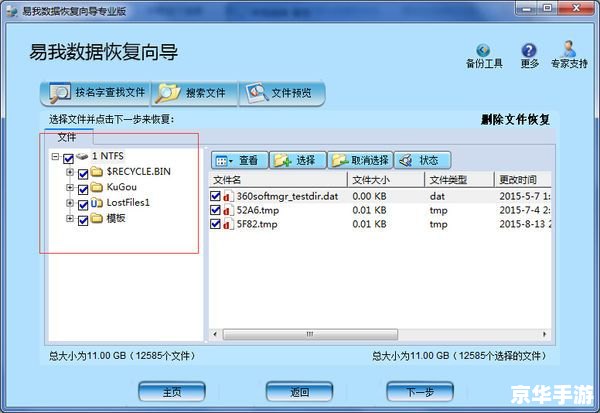
Task: Toggle the LostFiles1 checkbox
Action: click(83, 205)
